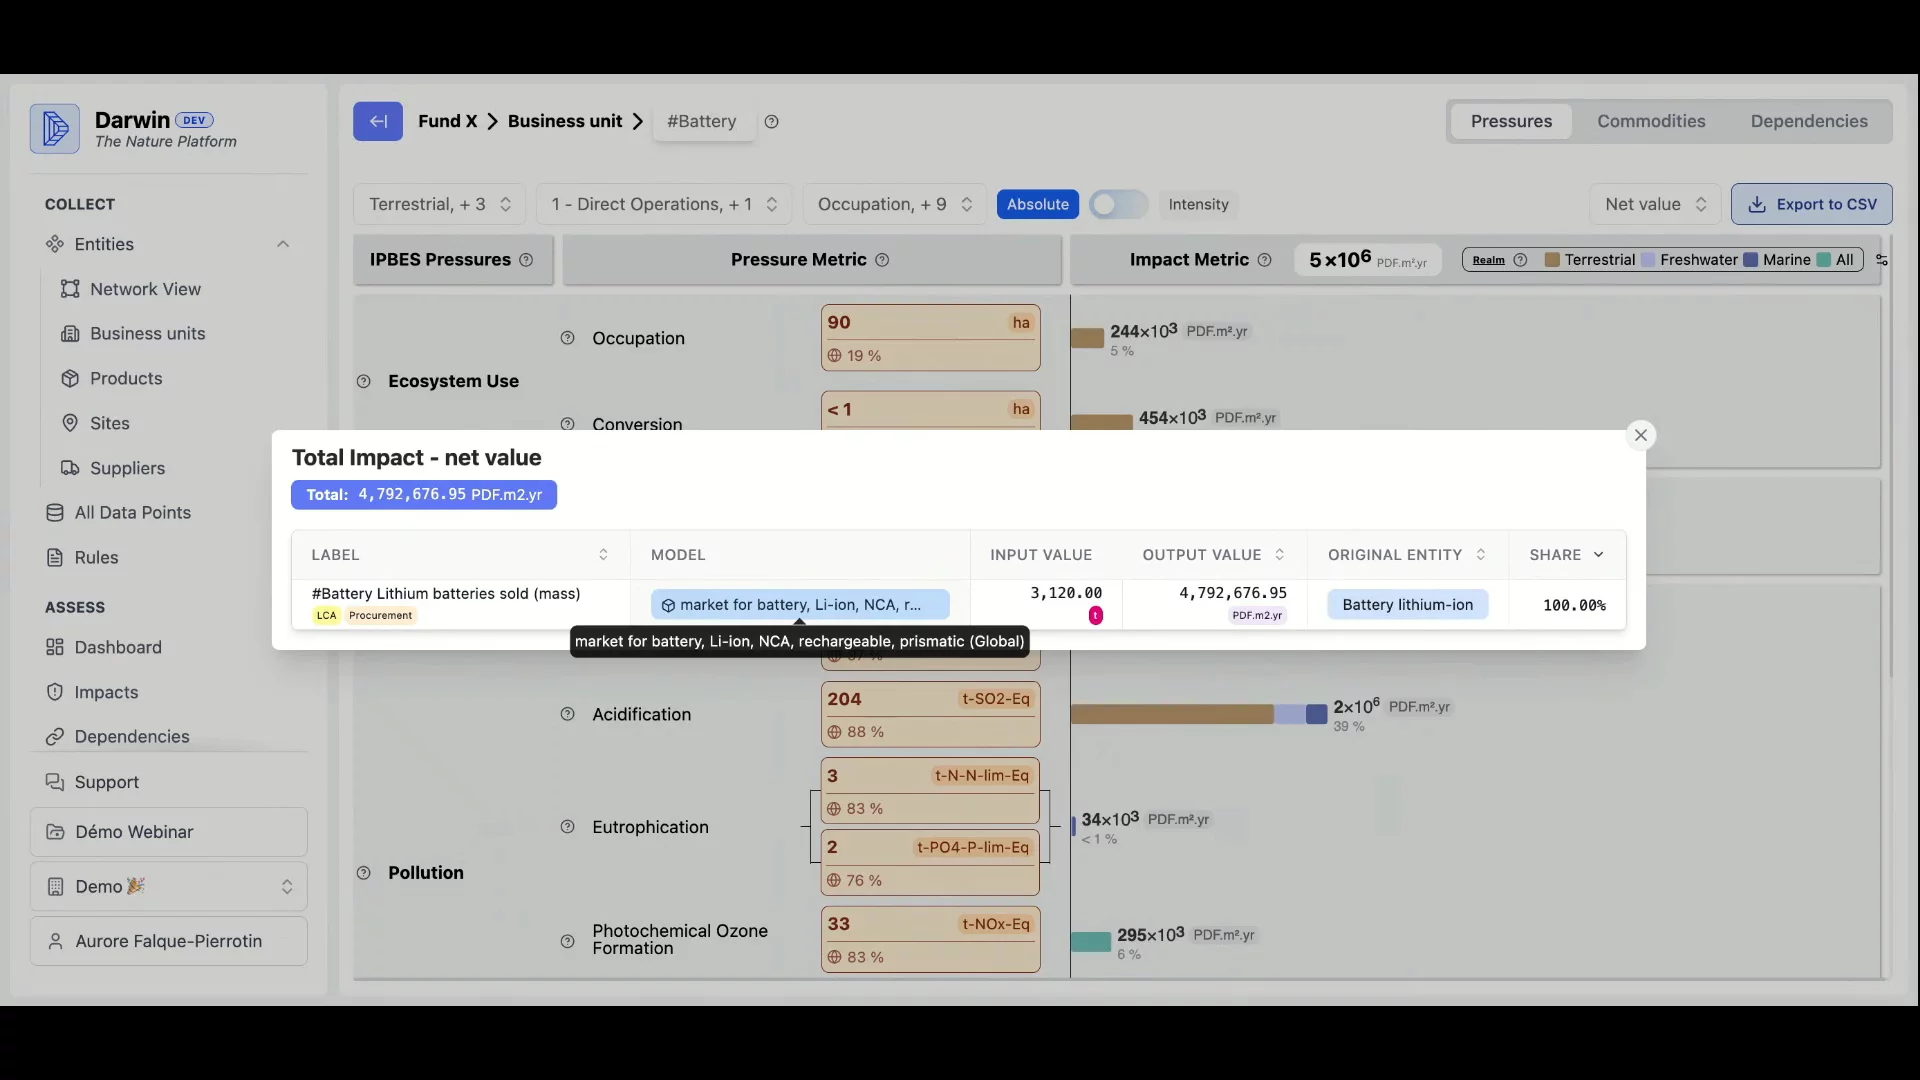Click the info icon beside IPBES Pressures
Viewport: 1920px width, 1080px height.
pos(526,260)
